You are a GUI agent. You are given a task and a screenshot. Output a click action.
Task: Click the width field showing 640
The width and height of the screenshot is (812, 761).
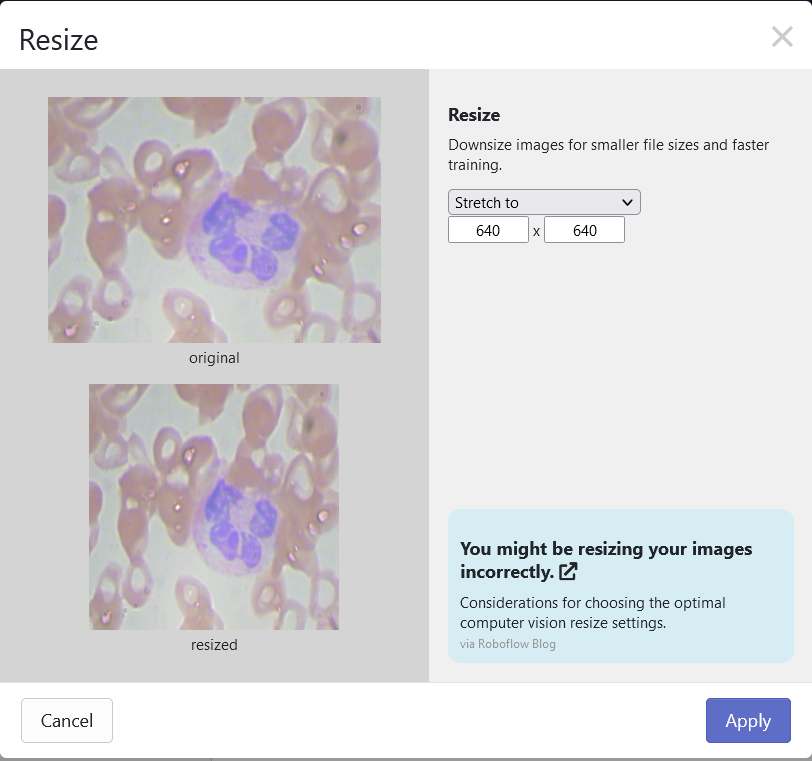pyautogui.click(x=488, y=231)
